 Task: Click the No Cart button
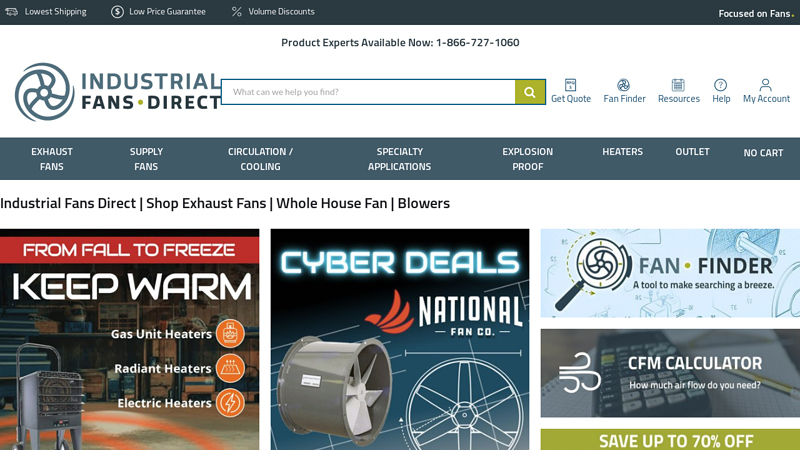[x=763, y=153]
